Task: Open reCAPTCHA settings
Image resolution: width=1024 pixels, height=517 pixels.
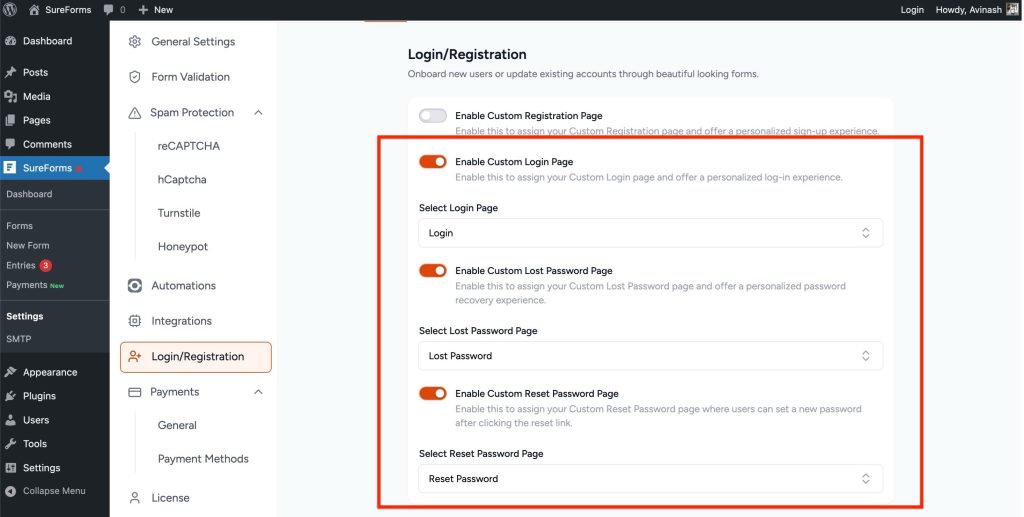Action: coord(189,146)
